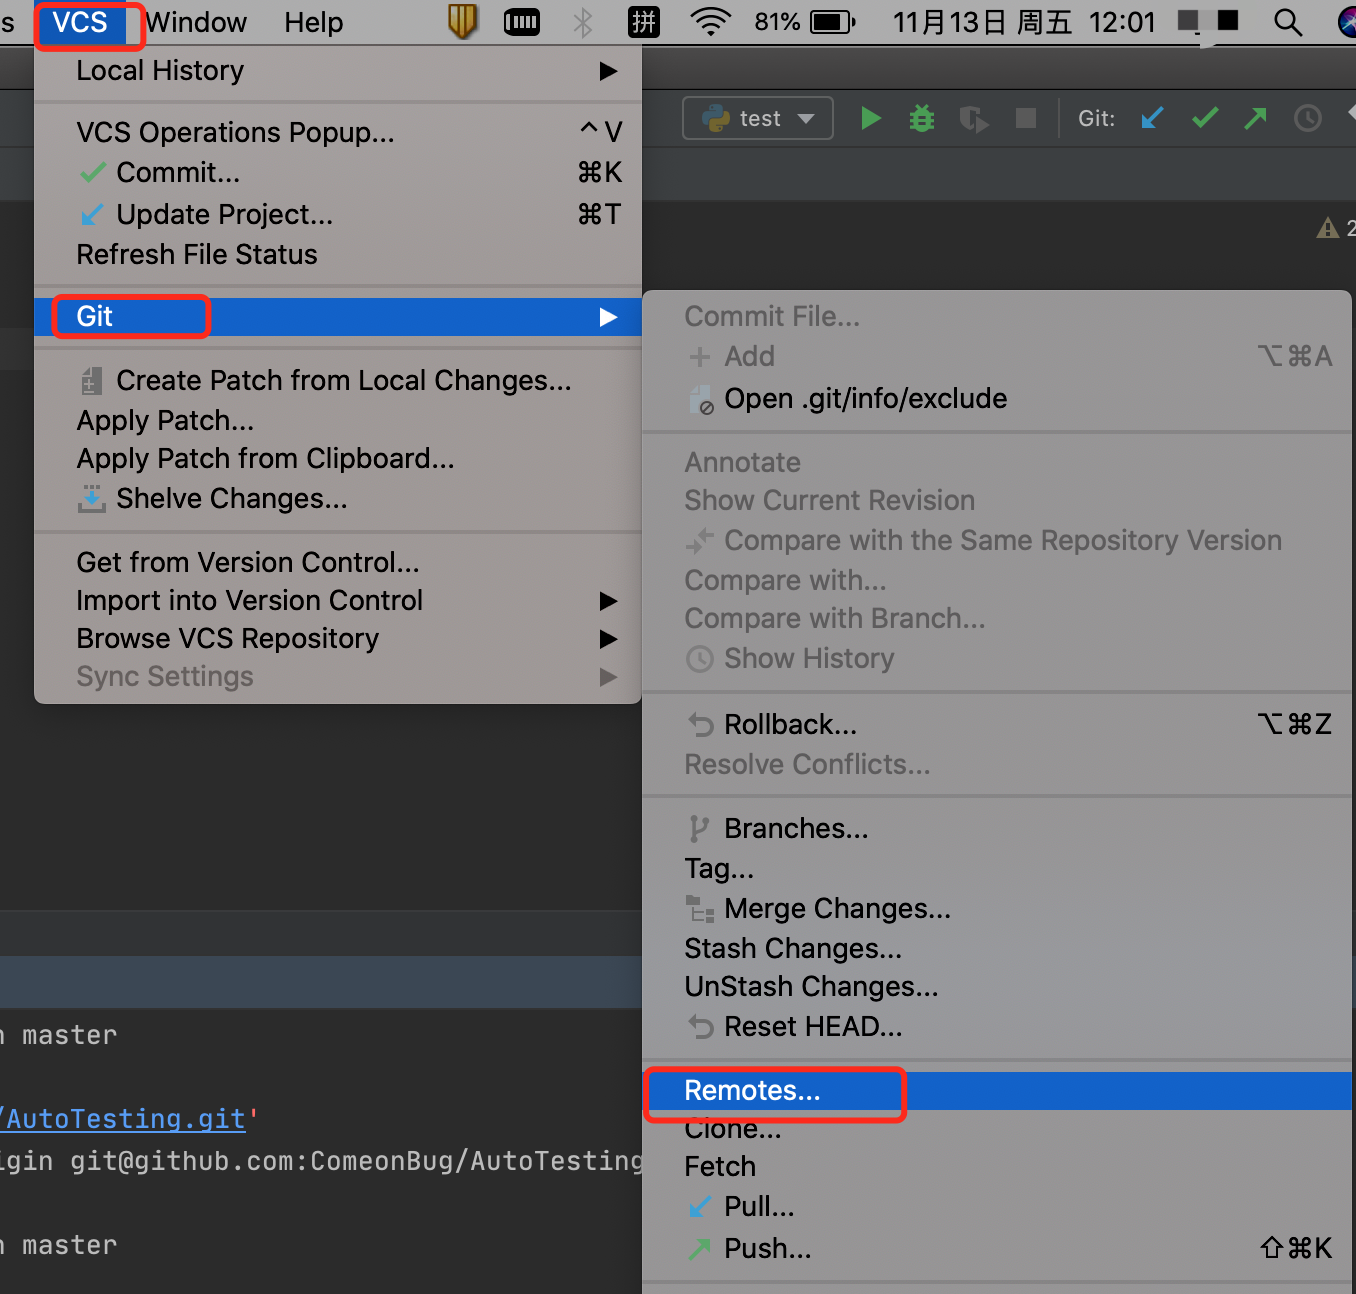Screen dimensions: 1356x1294
Task: Open Remotes... in Git submenu
Action: click(x=998, y=1091)
